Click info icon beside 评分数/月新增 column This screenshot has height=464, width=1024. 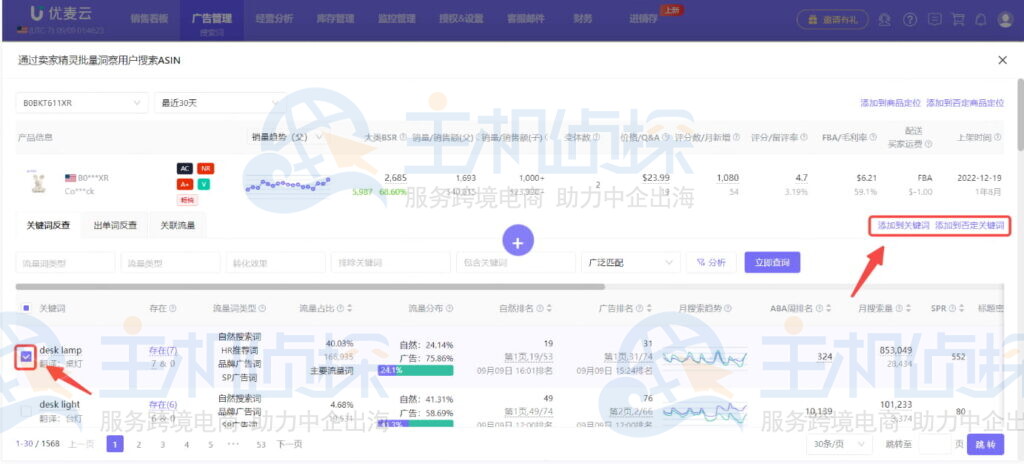[x=737, y=137]
